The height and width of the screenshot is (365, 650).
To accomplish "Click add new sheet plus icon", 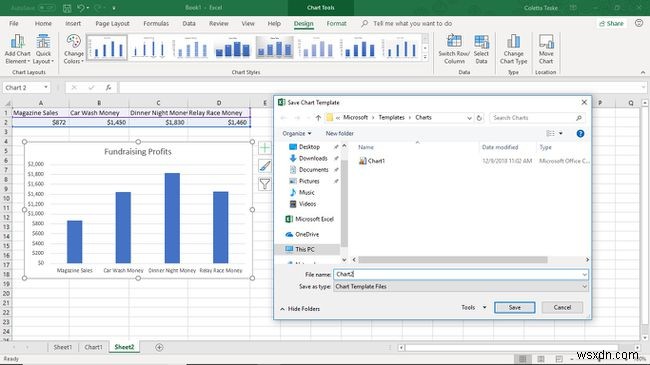I will pos(159,348).
